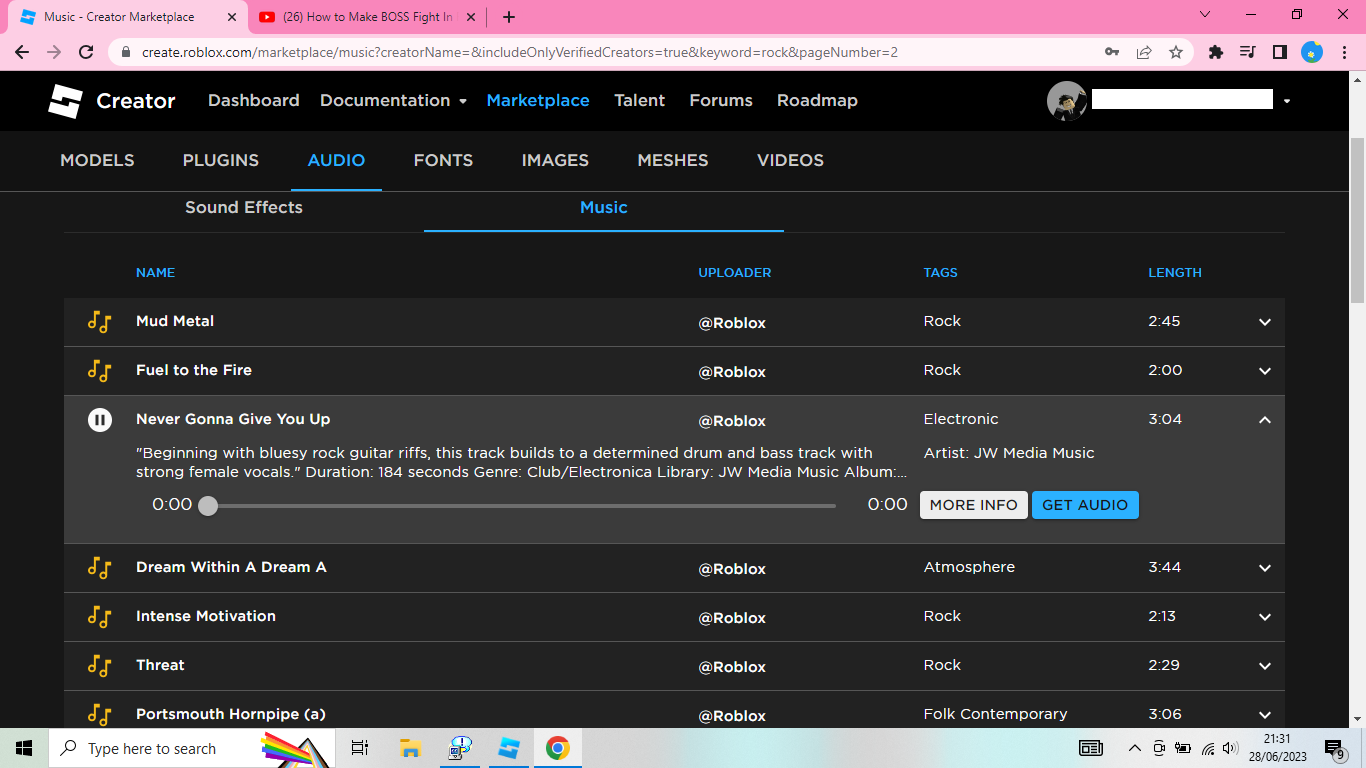The height and width of the screenshot is (768, 1366).
Task: Go forward in browser history
Action: [54, 52]
